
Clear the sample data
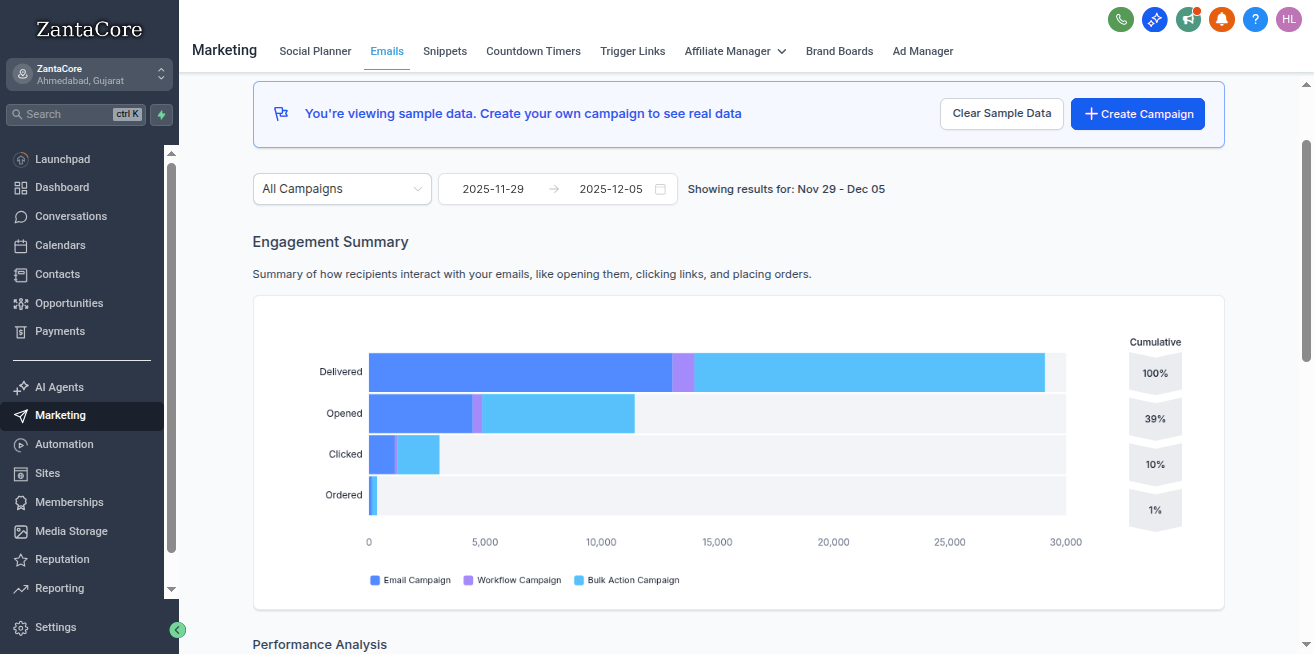[1001, 114]
